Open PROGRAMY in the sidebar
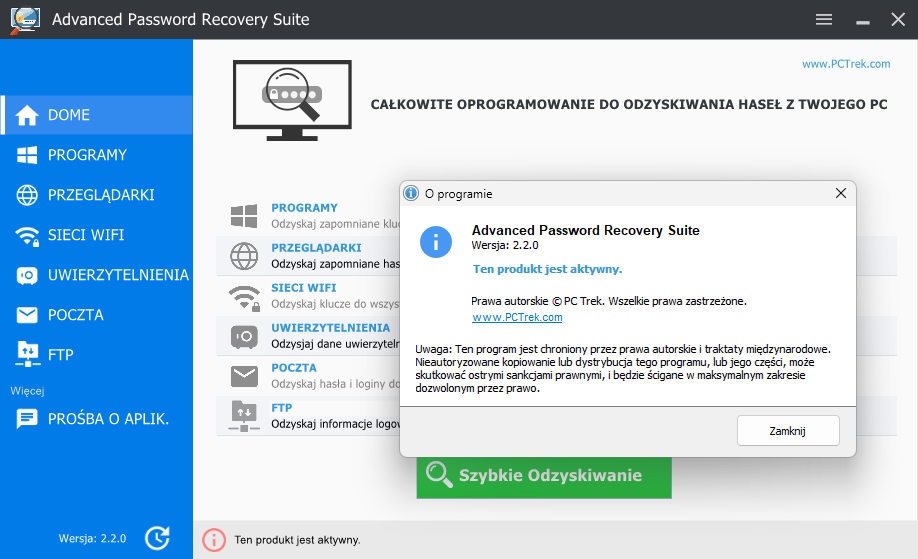This screenshot has height=559, width=918. pyautogui.click(x=97, y=155)
